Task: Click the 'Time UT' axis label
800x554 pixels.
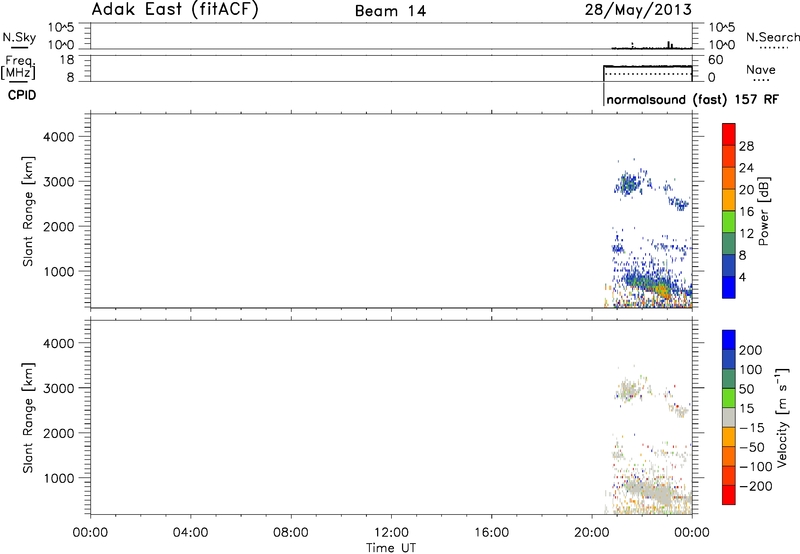Action: click(391, 548)
